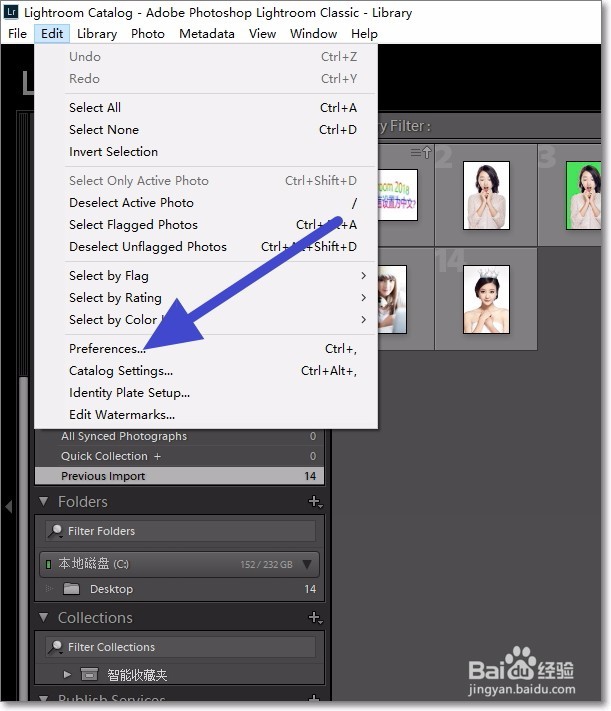Open the Metadata menu
The height and width of the screenshot is (711, 611).
point(206,34)
